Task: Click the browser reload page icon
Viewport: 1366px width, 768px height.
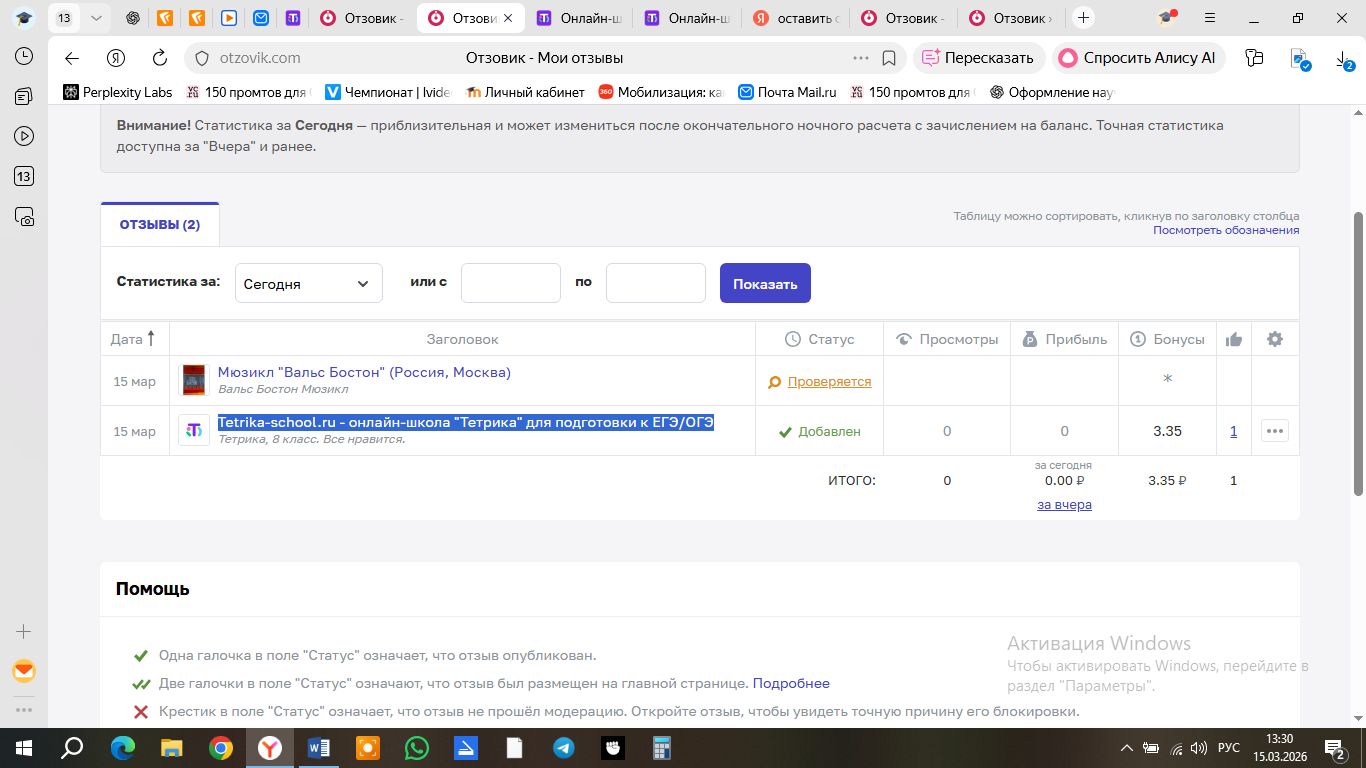Action: tap(160, 58)
